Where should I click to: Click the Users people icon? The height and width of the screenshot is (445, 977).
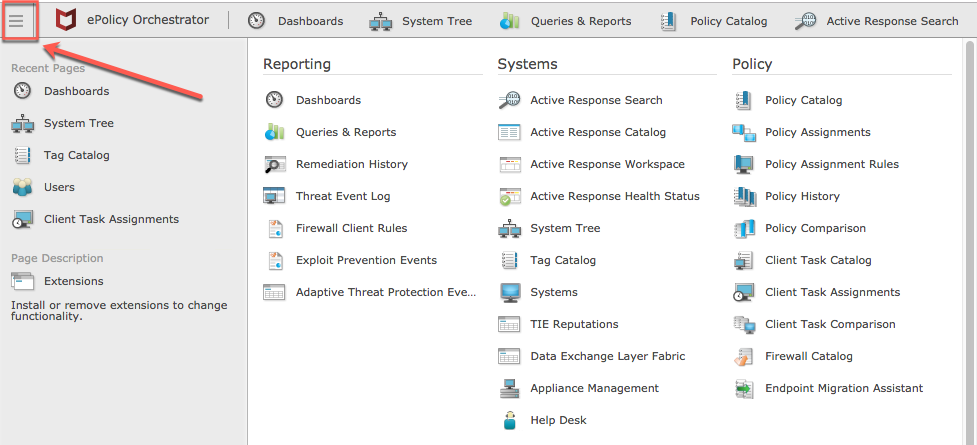22,187
